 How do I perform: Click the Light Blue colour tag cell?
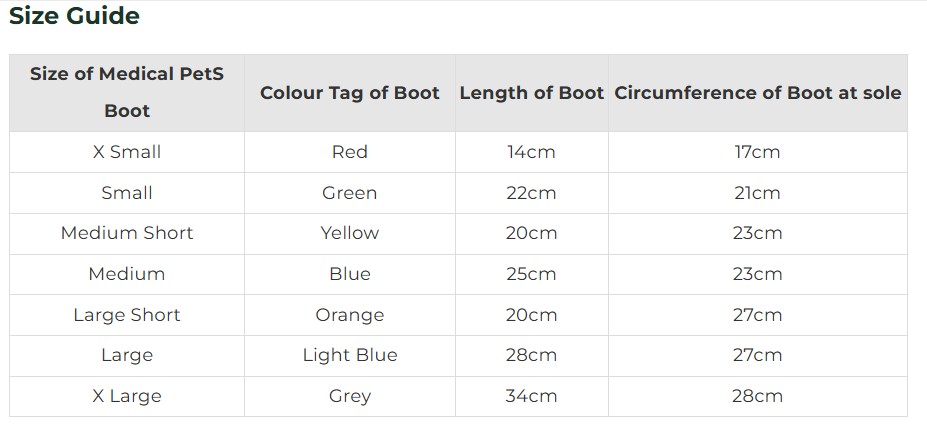(x=350, y=355)
